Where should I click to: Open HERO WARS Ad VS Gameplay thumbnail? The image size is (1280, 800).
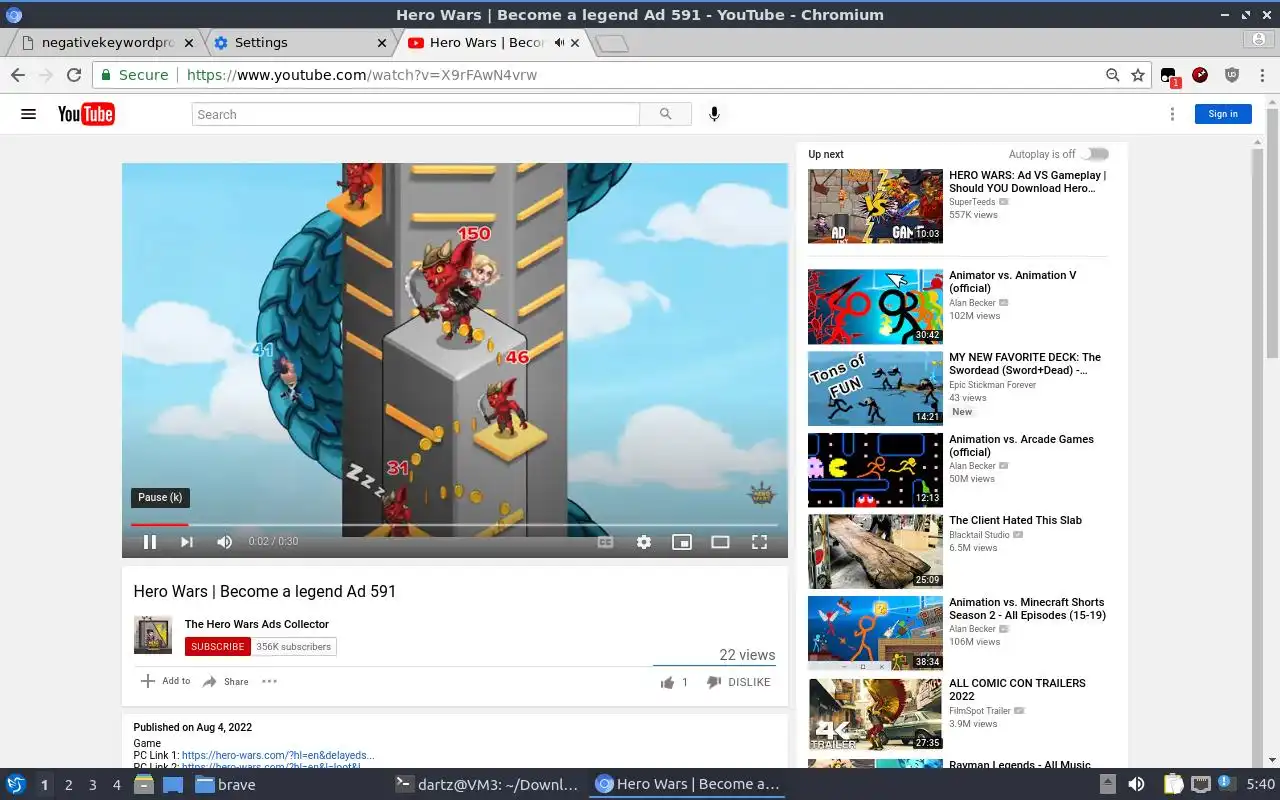pos(875,206)
